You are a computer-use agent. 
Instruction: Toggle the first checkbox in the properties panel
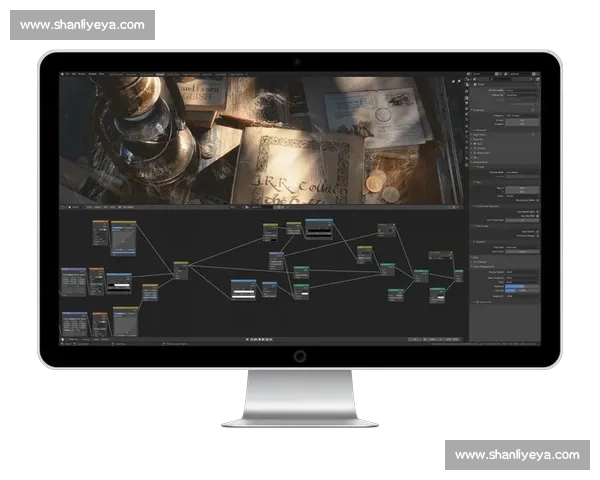click(537, 211)
